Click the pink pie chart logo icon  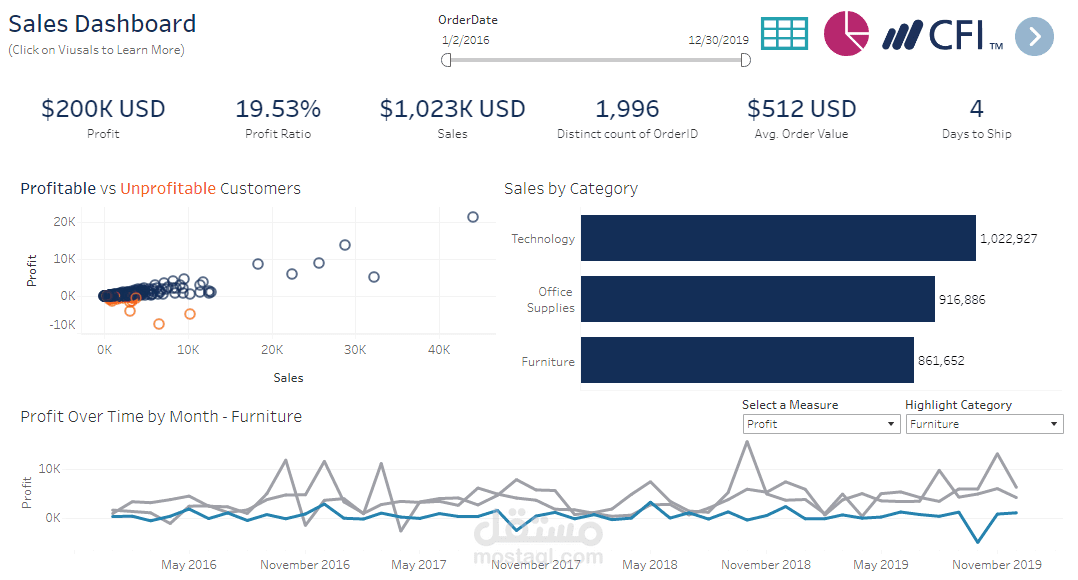coord(845,33)
